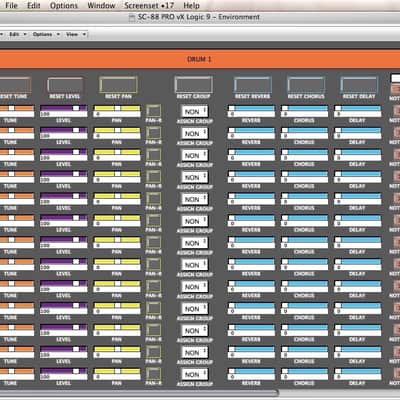Screen dimensions: 400x400
Task: Open the bottom row's ASSIGN GROUP NON menu
Action: click(x=195, y=374)
